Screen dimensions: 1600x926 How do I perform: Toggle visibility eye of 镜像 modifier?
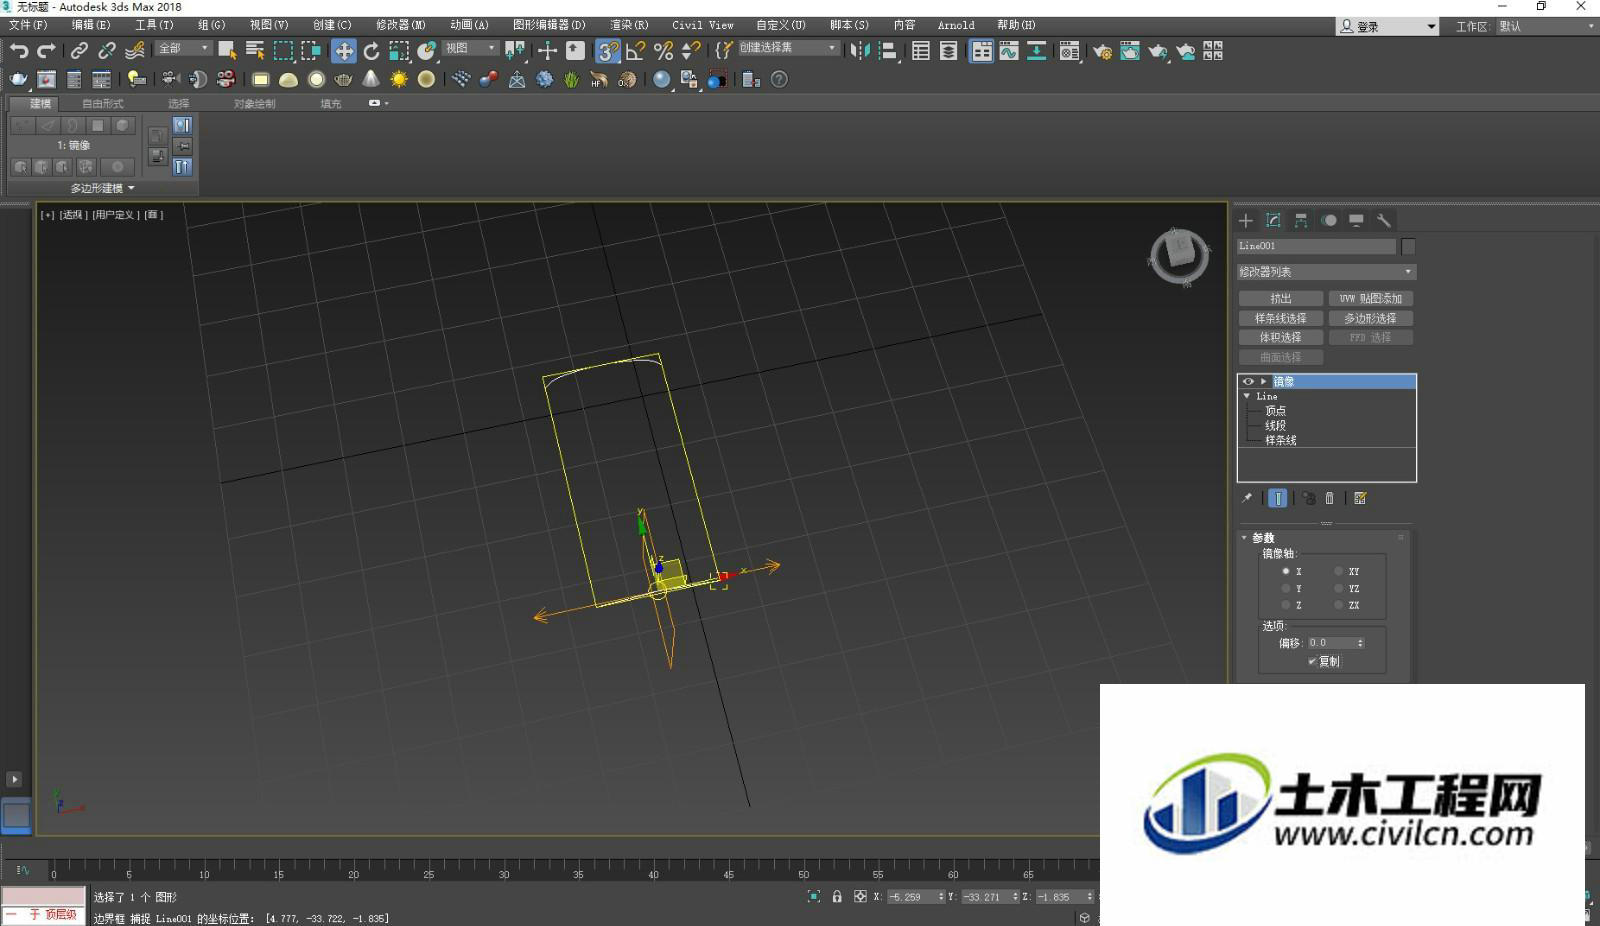1248,381
